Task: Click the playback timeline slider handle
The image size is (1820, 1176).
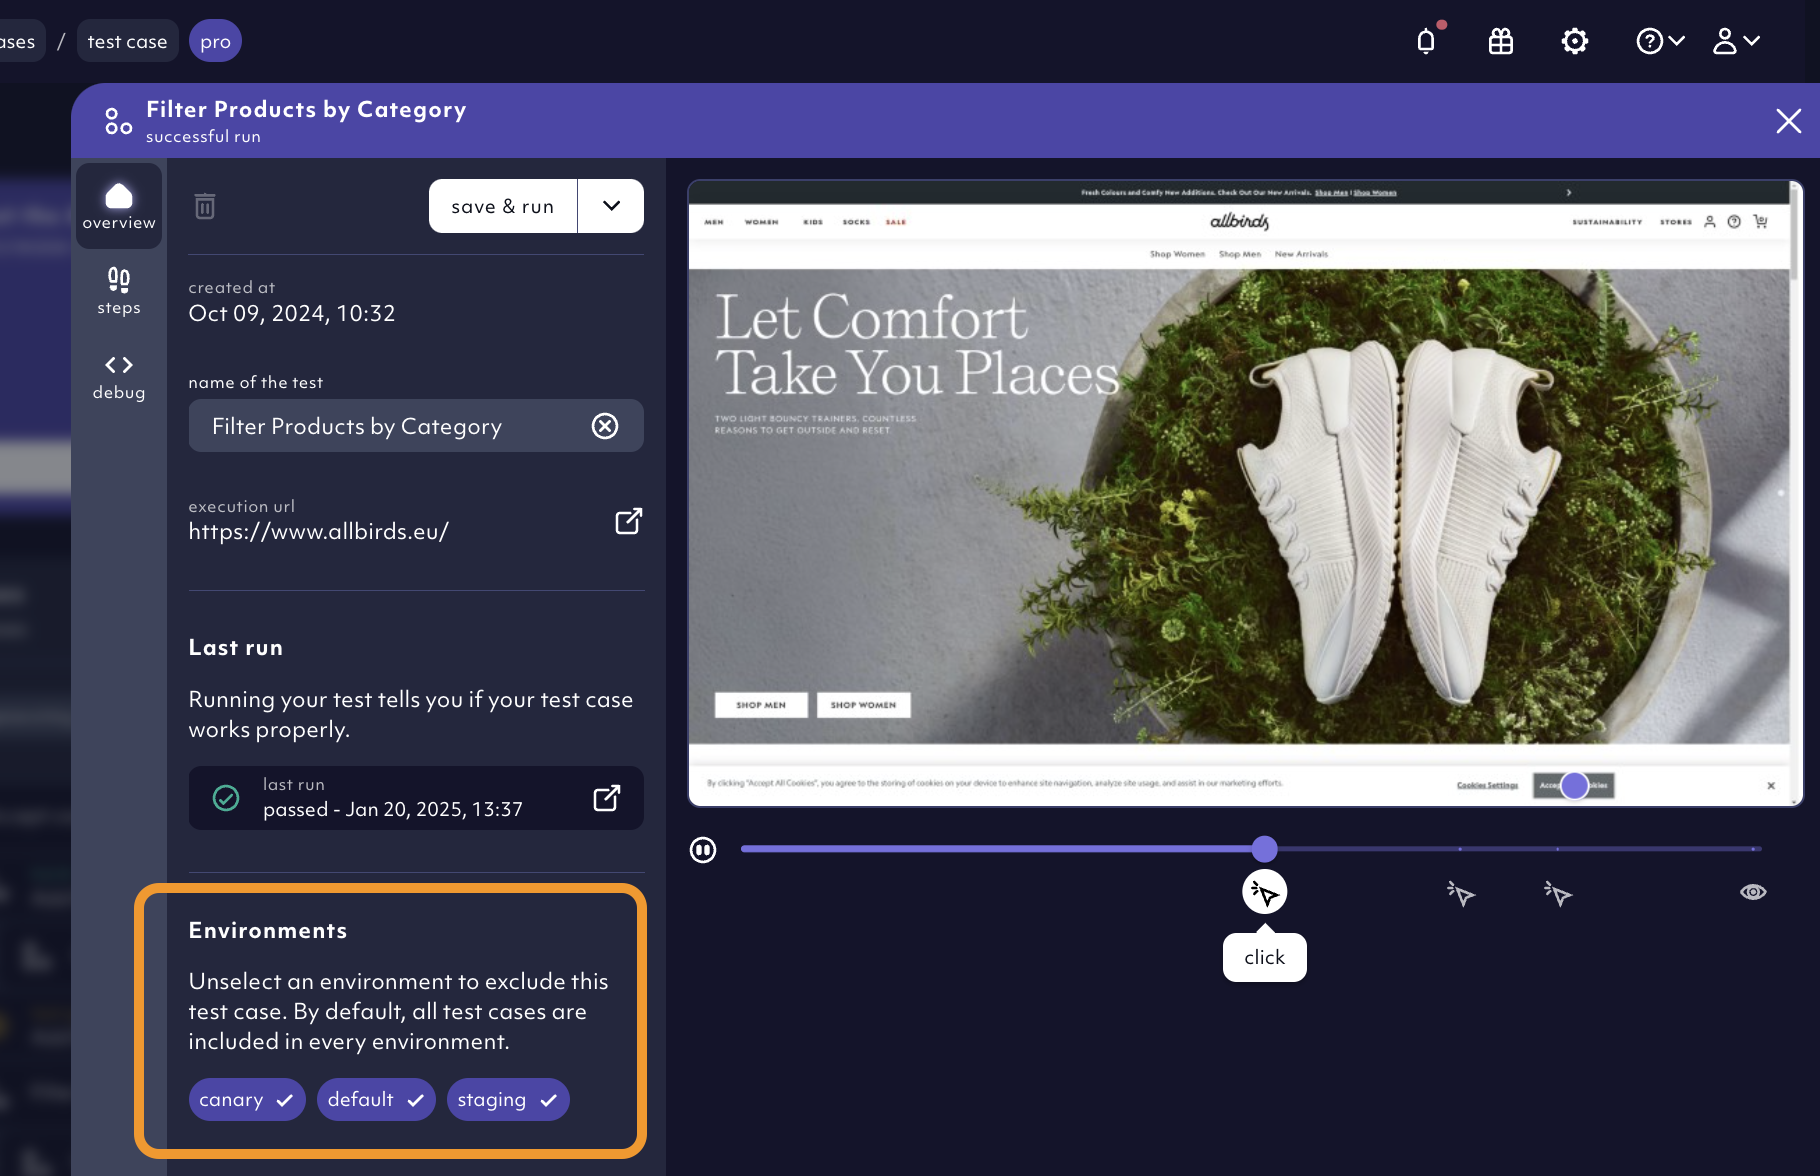Action: point(1265,849)
